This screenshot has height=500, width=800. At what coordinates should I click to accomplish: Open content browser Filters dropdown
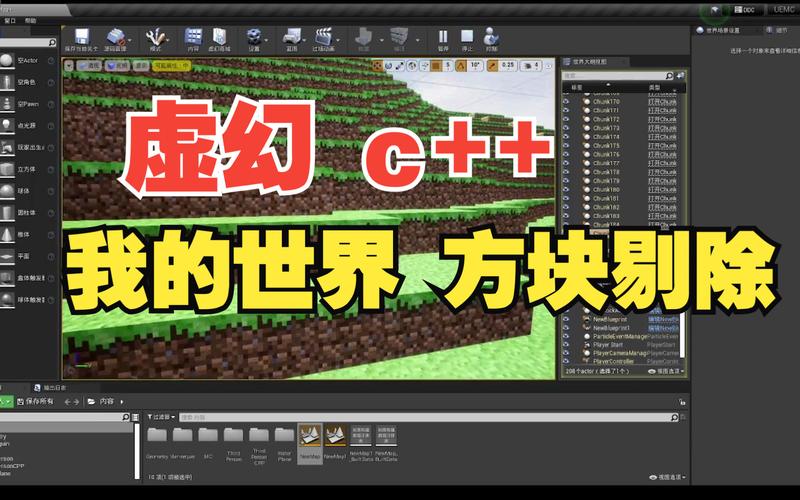(161, 417)
